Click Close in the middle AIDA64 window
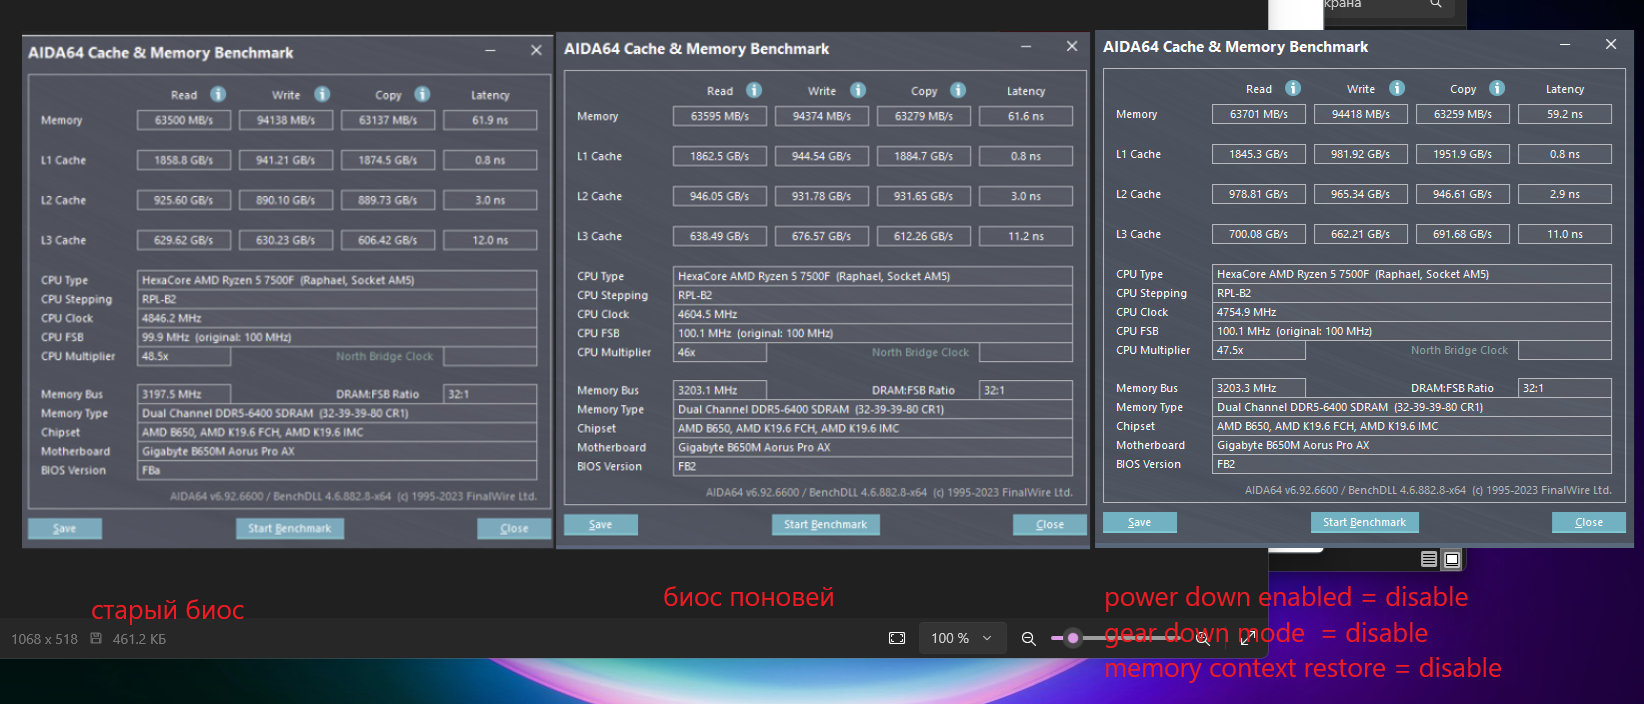 coord(1050,524)
